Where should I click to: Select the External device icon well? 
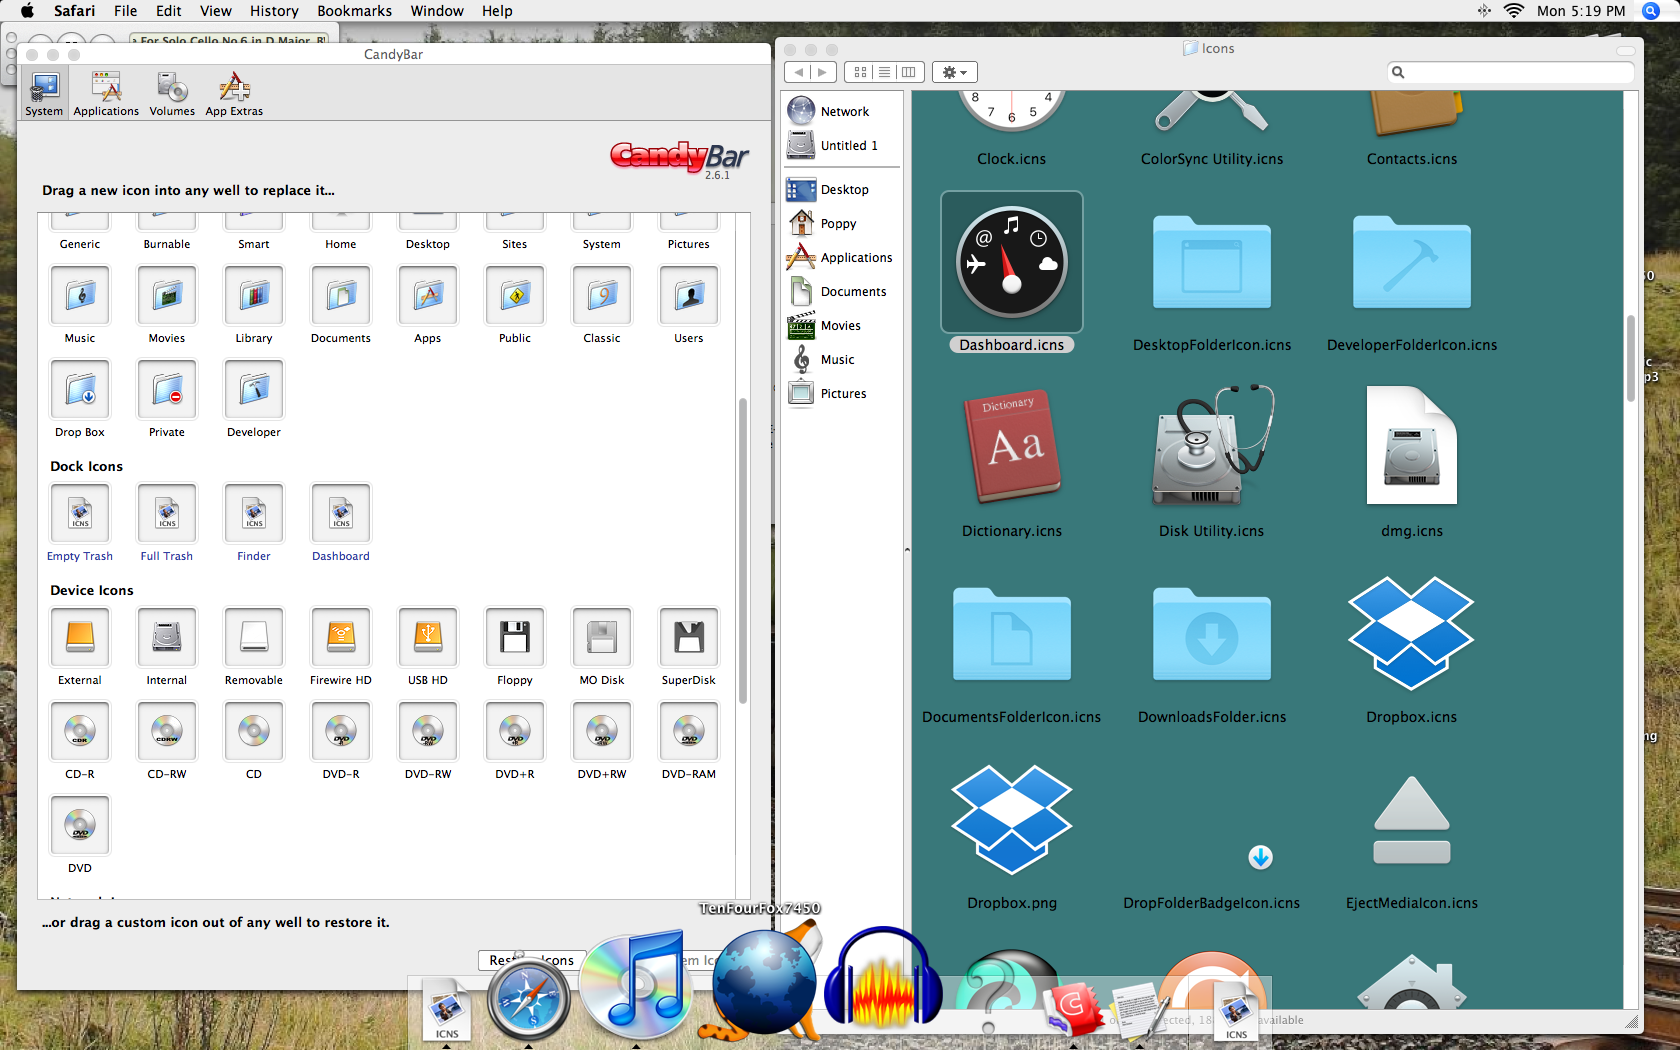[x=80, y=638]
